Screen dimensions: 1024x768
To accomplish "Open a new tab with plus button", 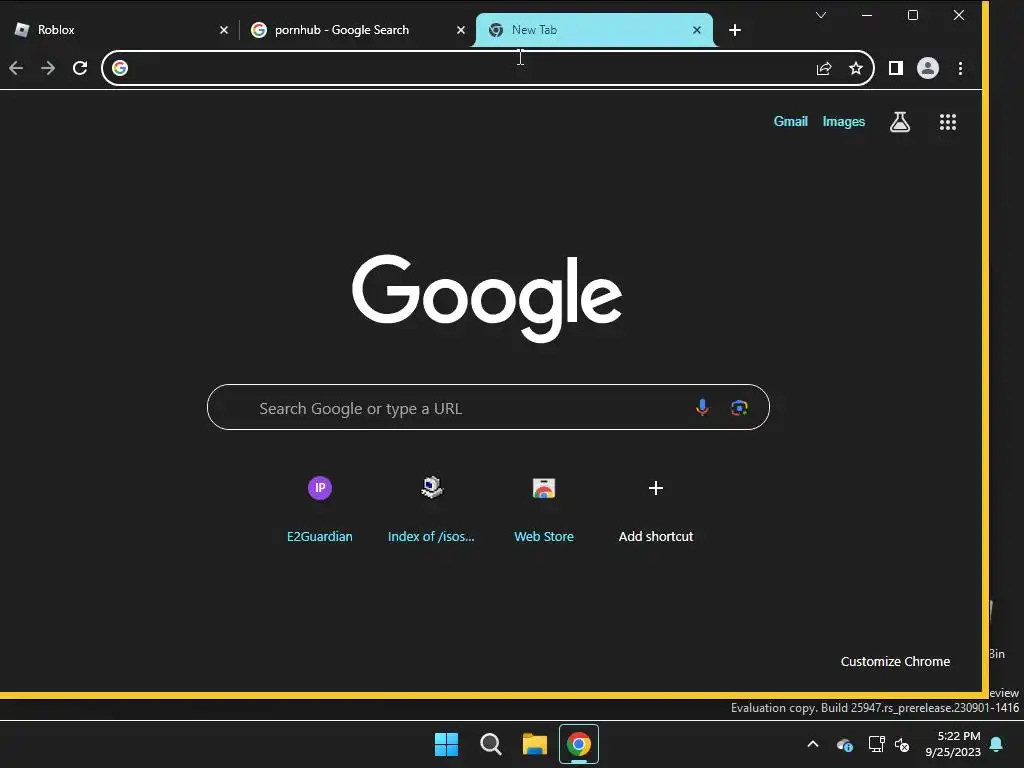I will coord(735,30).
